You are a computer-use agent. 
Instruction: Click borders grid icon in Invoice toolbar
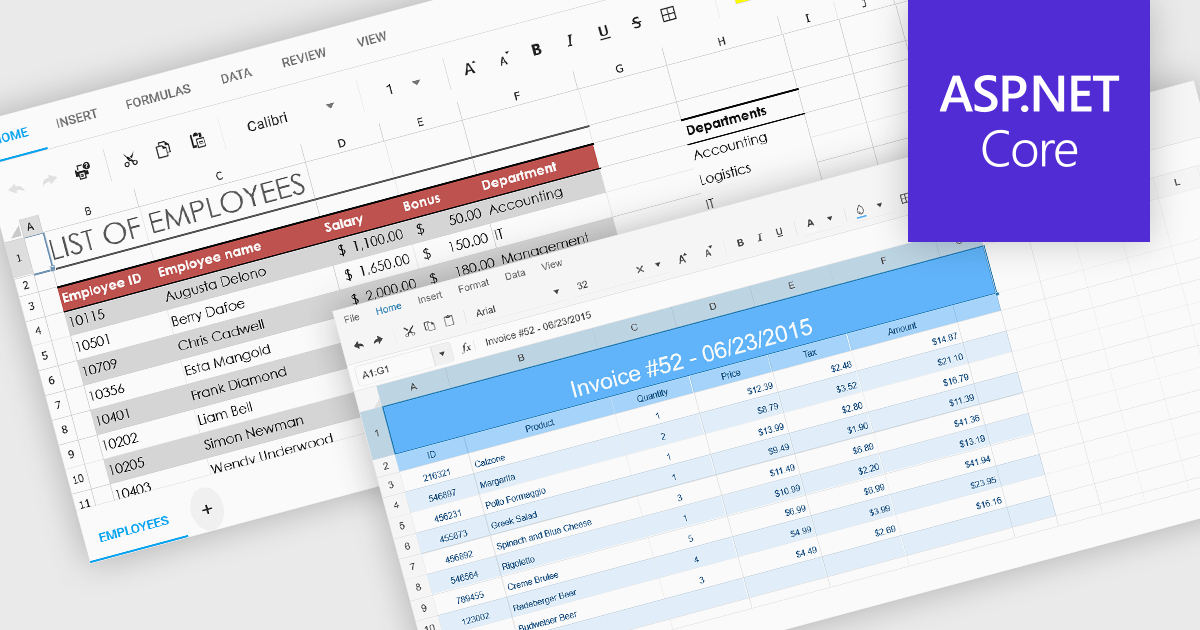coord(905,199)
